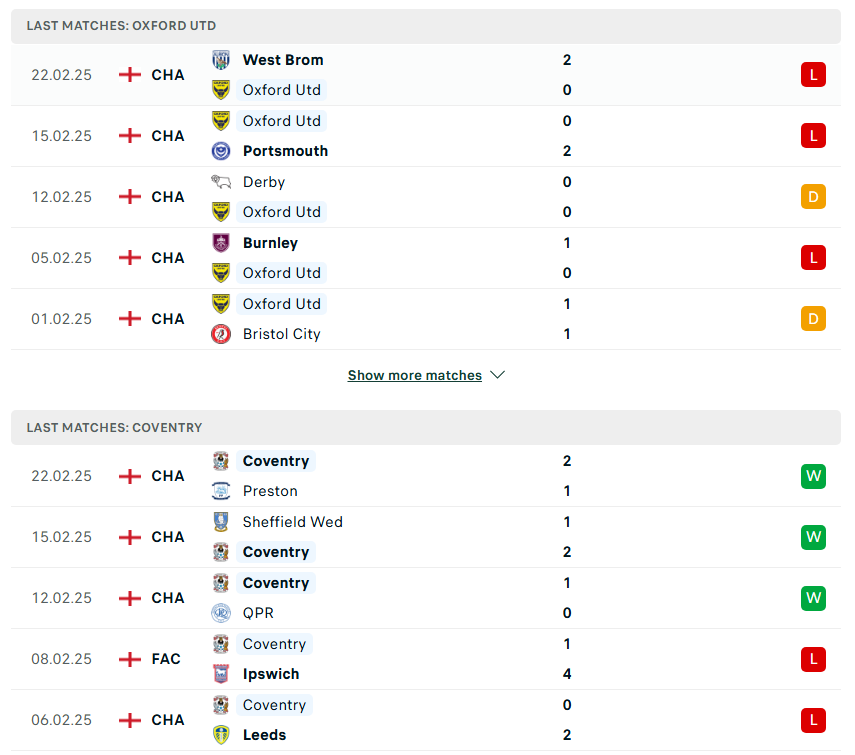Image resolution: width=855 pixels, height=755 pixels.
Task: Click the Burnley club crest
Action: (x=221, y=243)
